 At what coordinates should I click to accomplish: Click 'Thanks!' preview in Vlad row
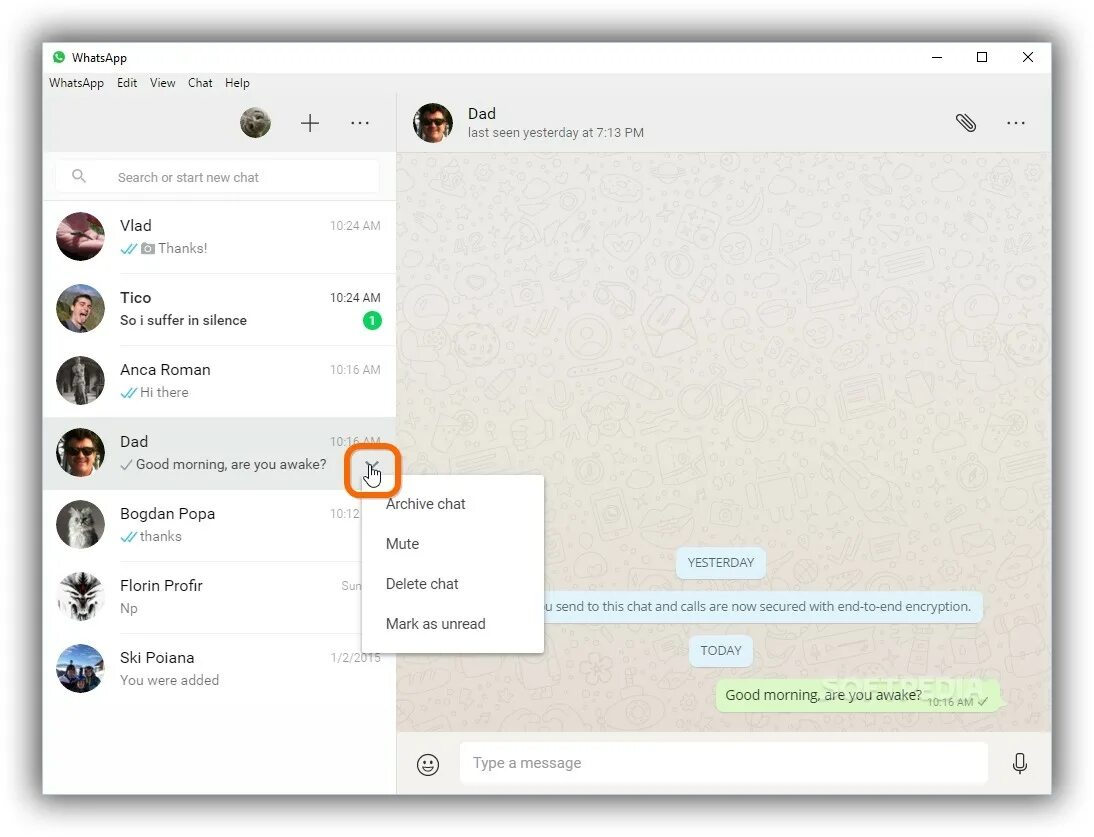183,248
